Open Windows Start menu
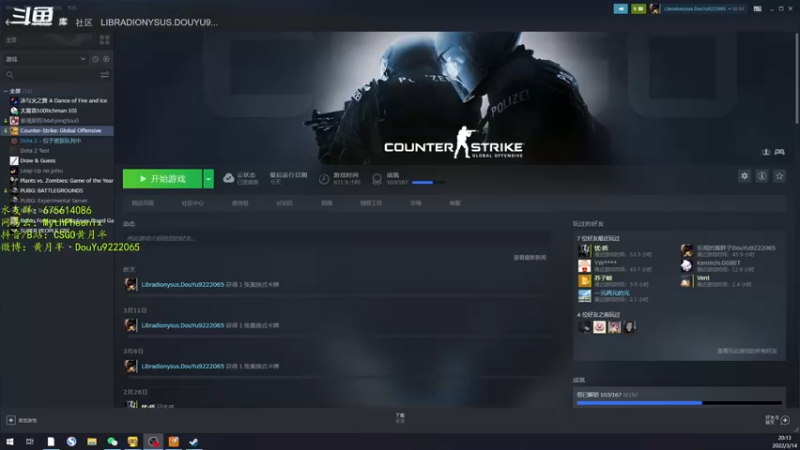This screenshot has width=800, height=450. click(x=10, y=441)
